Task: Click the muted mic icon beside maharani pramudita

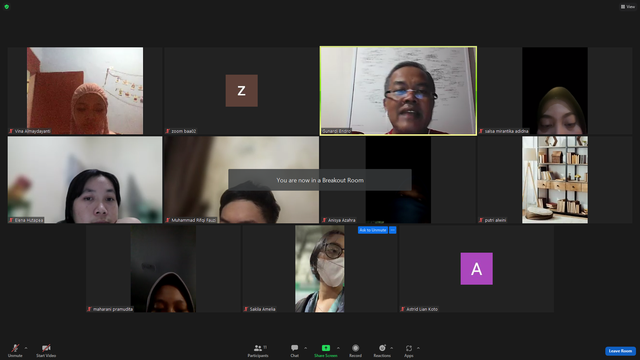Action: coord(89,309)
